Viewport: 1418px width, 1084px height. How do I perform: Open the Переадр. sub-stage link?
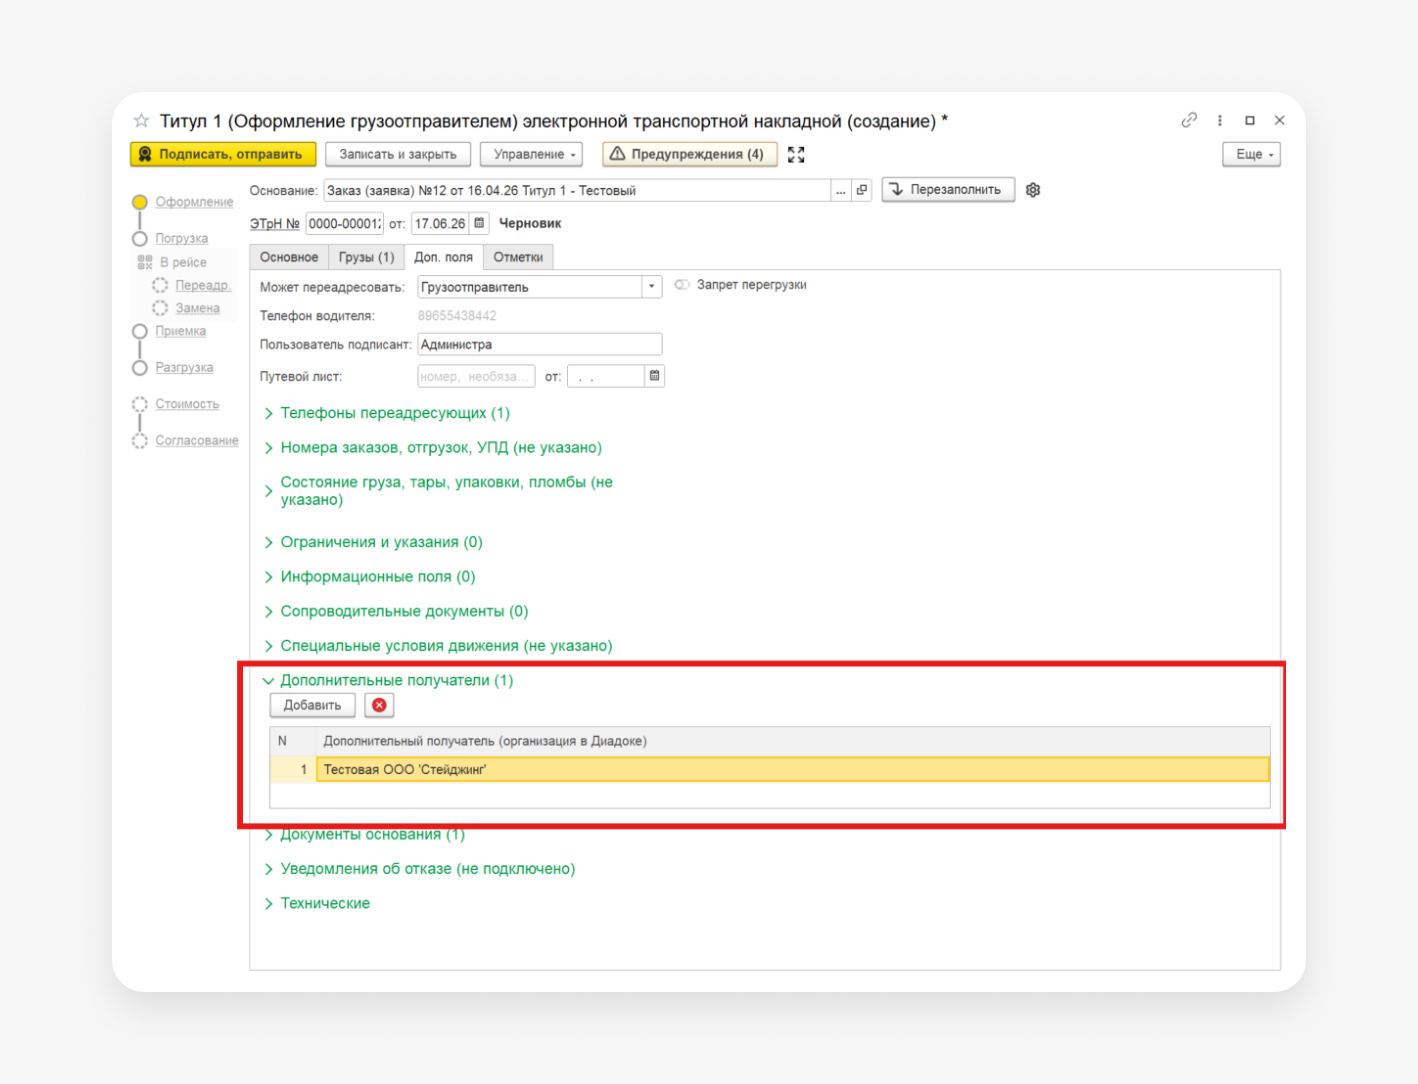pos(203,285)
